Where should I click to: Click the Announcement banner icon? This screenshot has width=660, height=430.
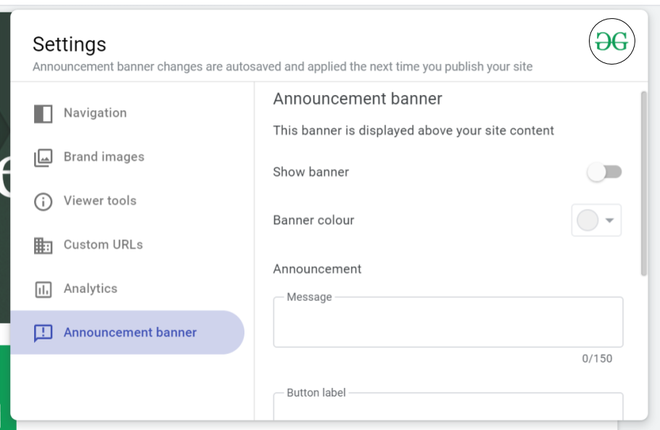[x=43, y=333]
